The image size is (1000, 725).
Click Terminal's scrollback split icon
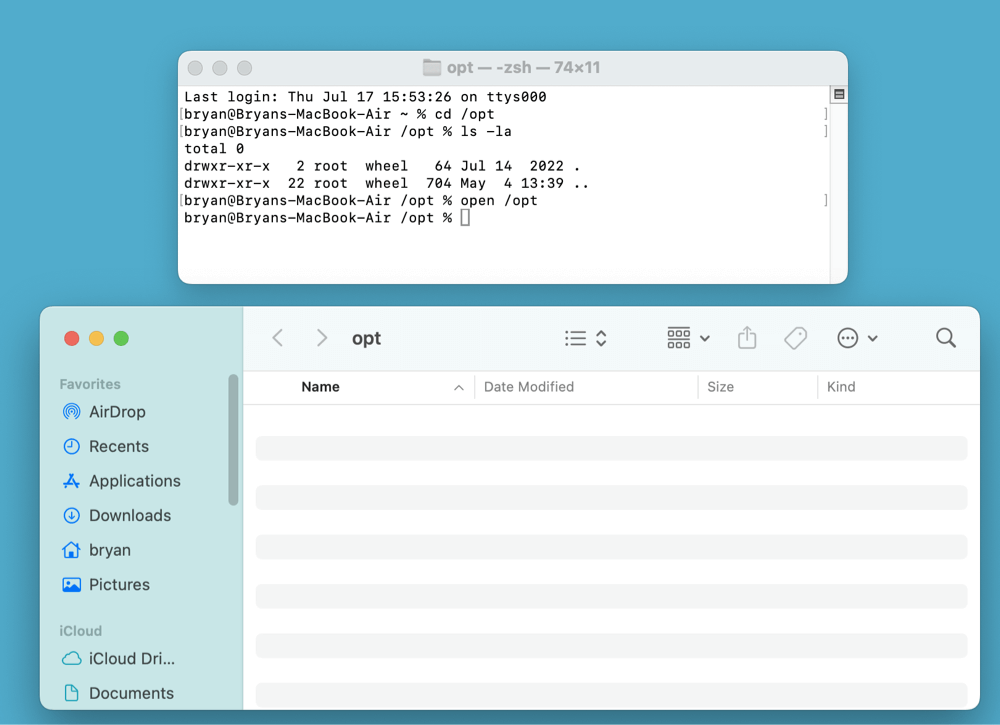tap(838, 92)
